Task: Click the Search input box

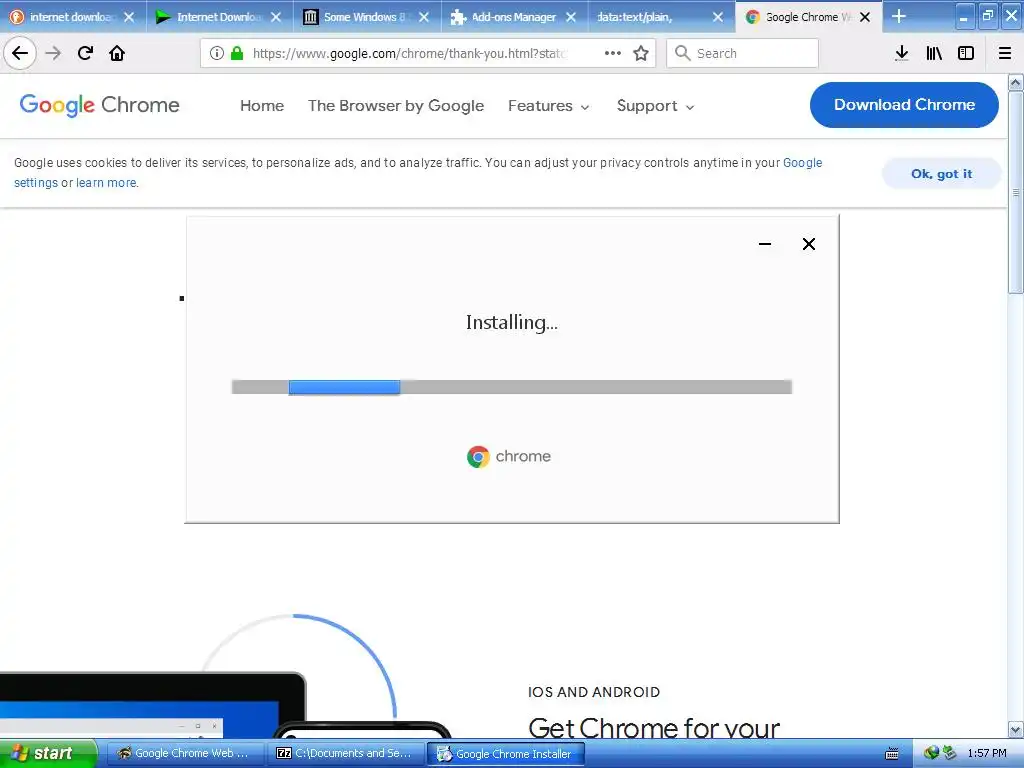Action: pos(743,53)
